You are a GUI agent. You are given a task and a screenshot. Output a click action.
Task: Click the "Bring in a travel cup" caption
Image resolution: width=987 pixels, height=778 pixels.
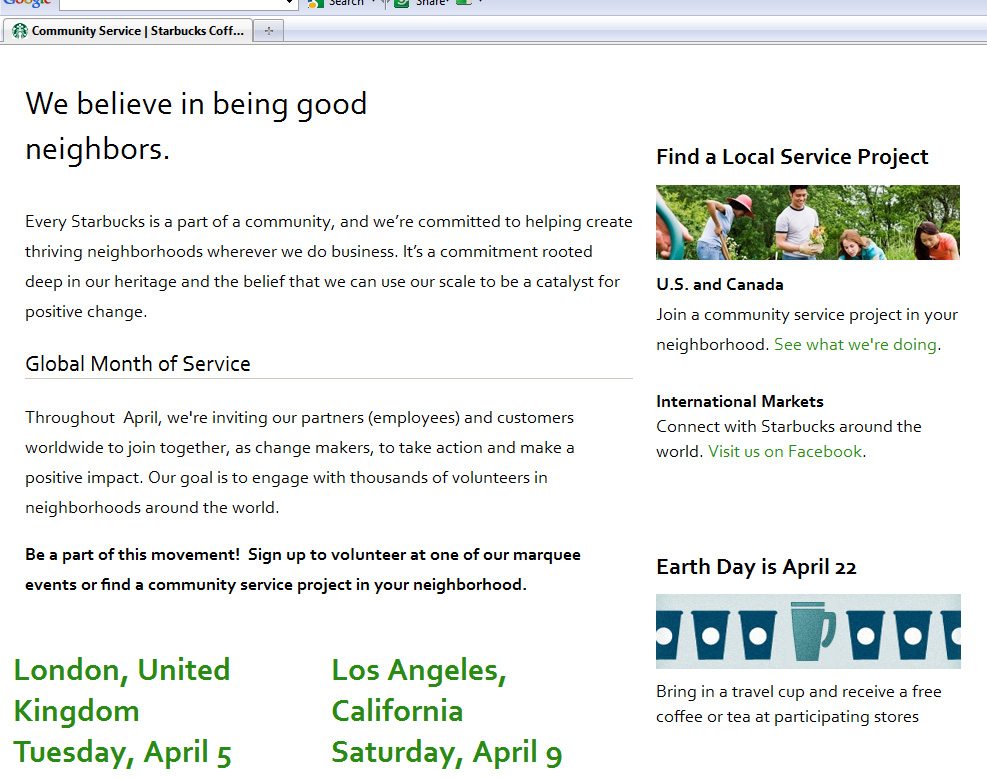pos(799,704)
